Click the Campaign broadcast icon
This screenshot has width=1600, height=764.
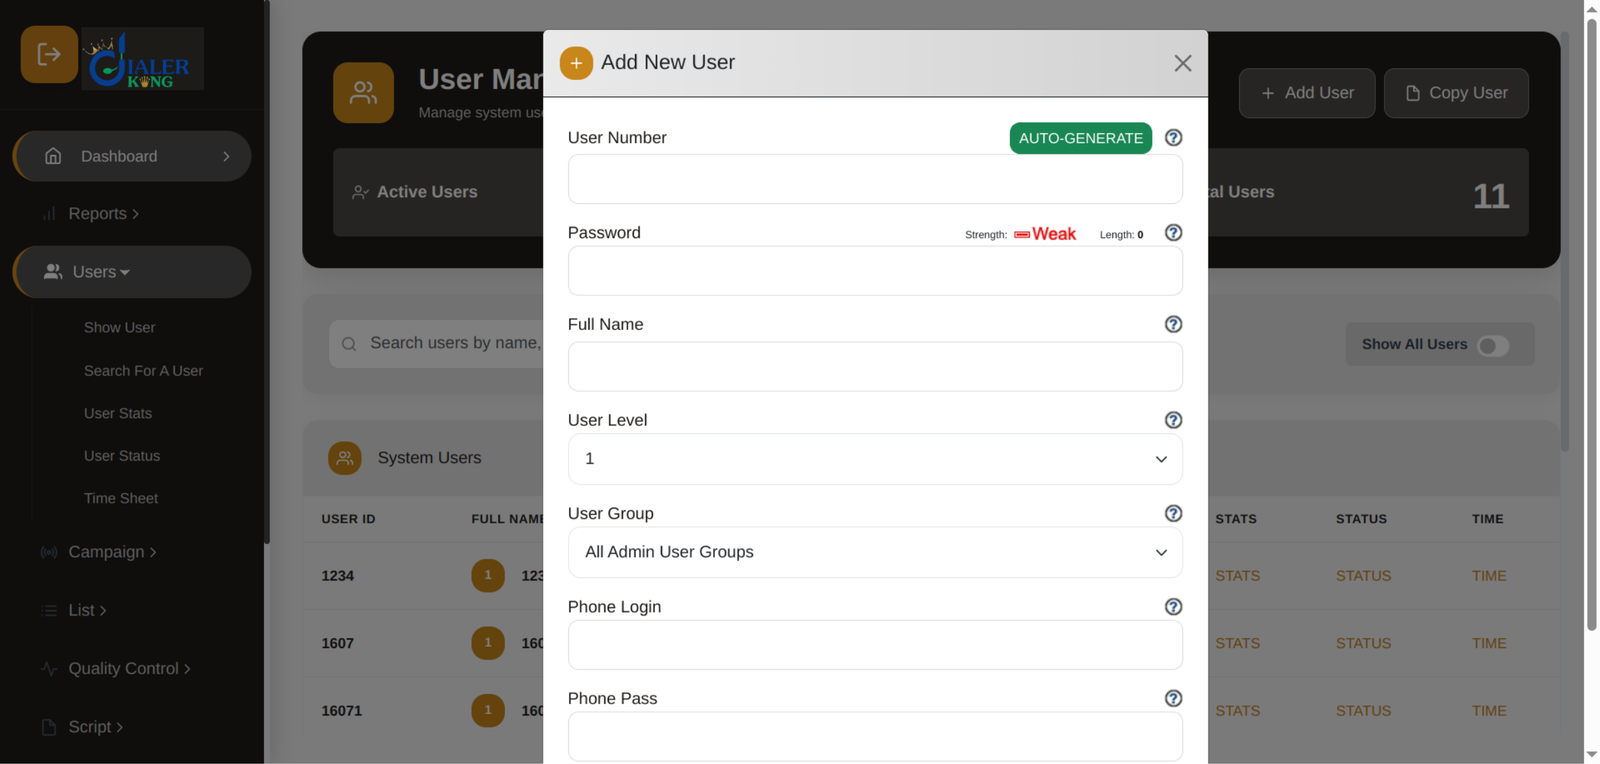(49, 552)
